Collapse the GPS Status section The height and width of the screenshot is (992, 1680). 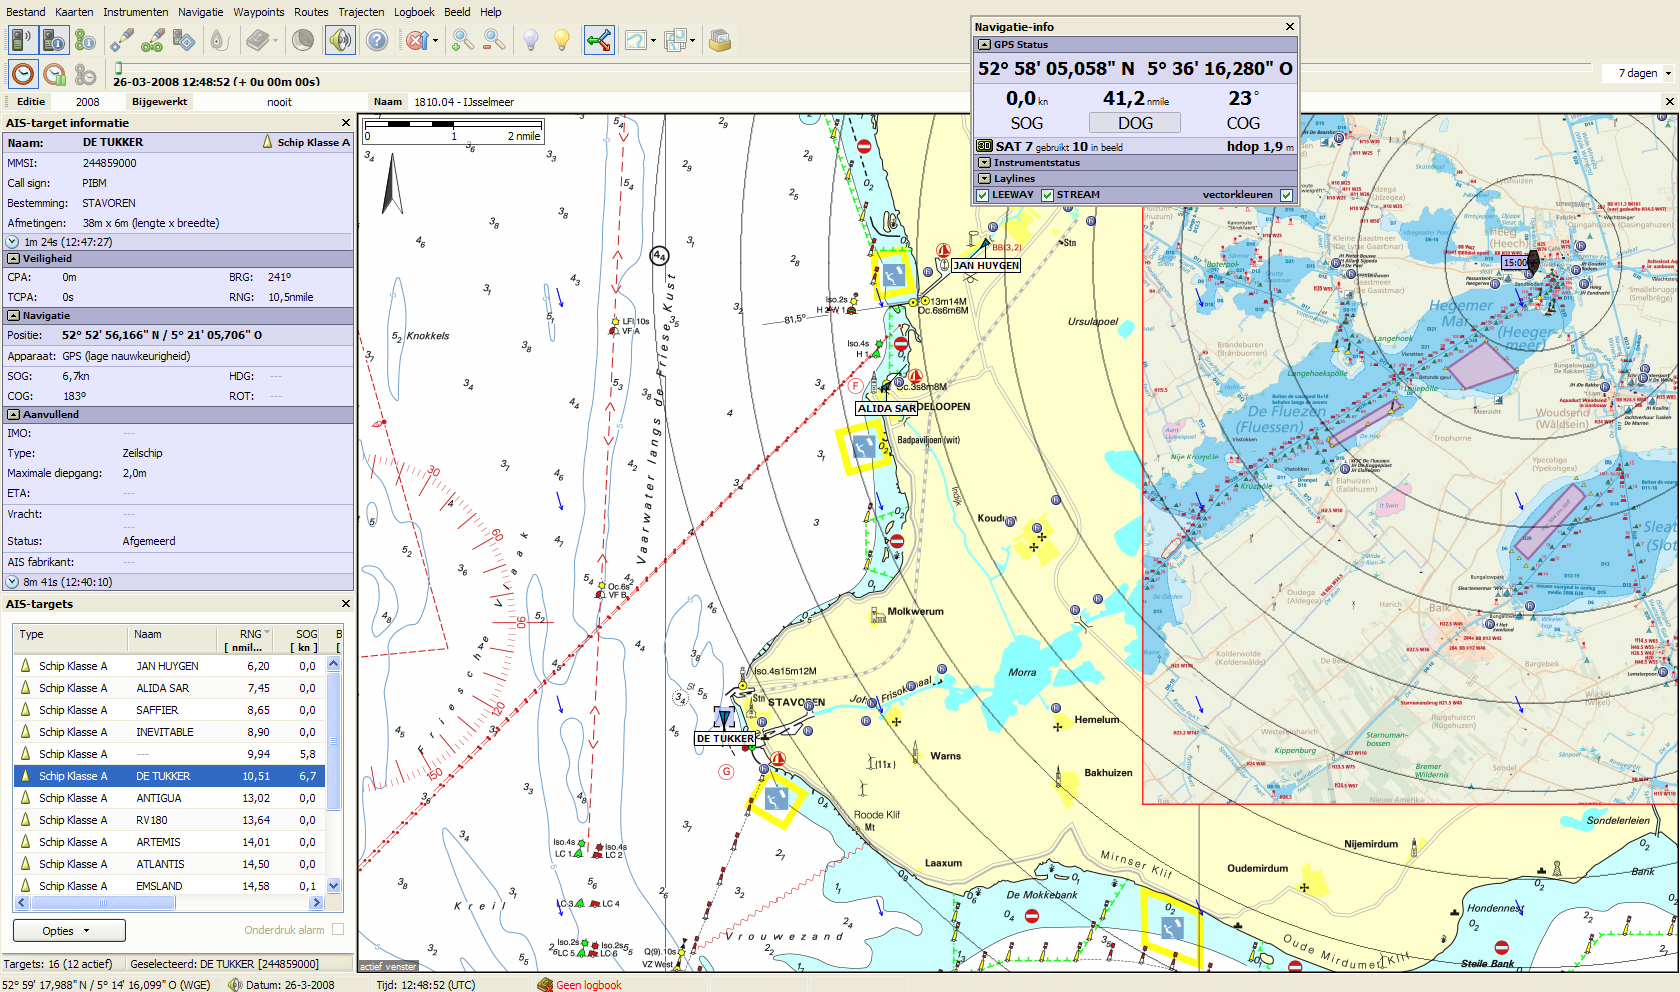click(984, 45)
